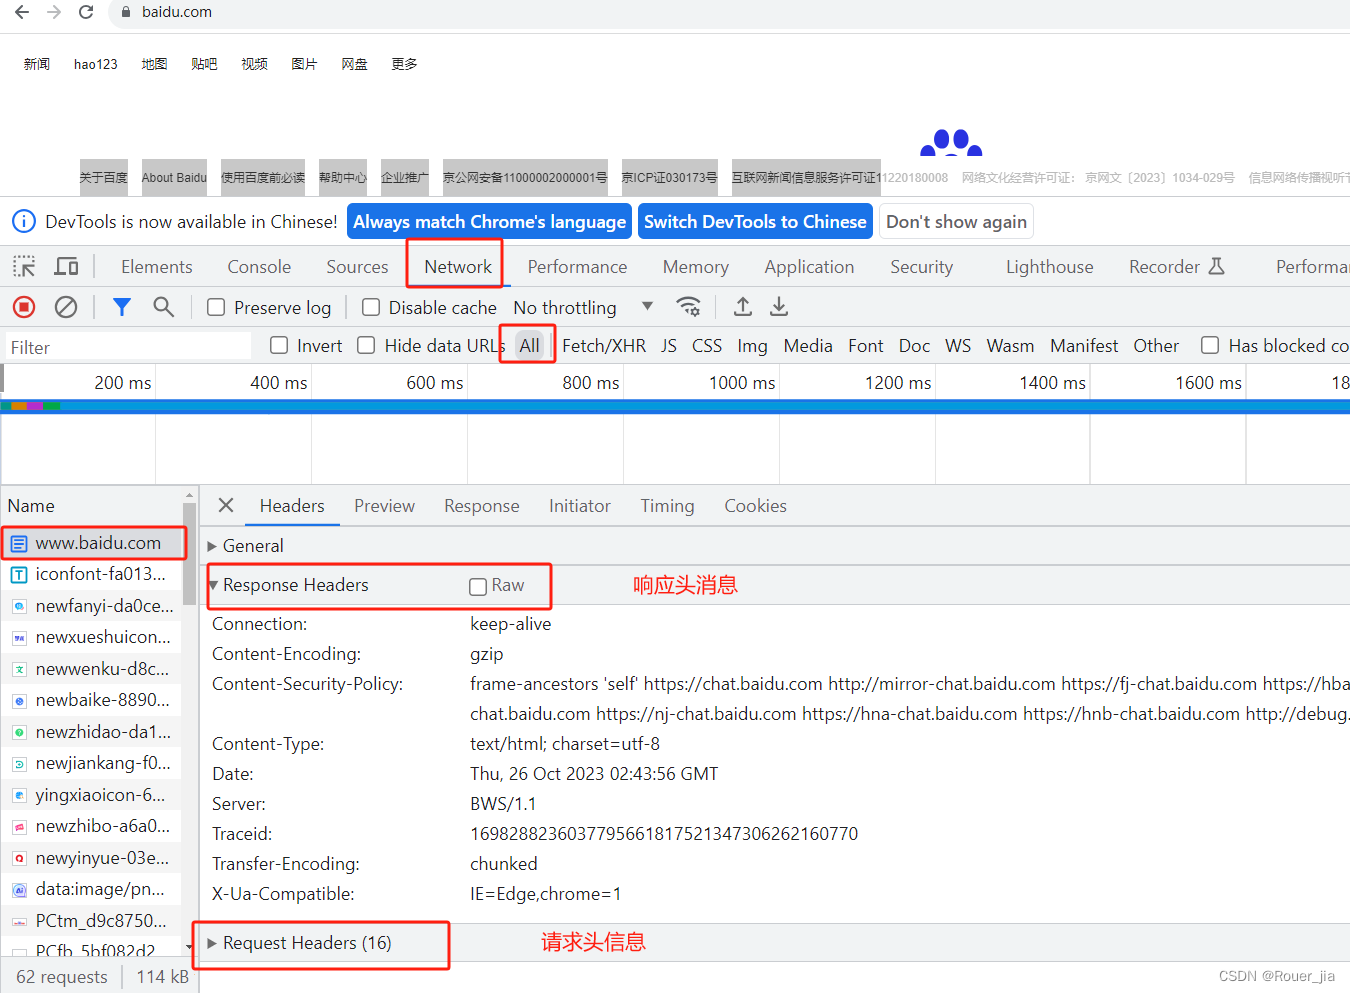1350x993 pixels.
Task: Tick the Has blocked cookies checkbox
Action: tap(1210, 345)
